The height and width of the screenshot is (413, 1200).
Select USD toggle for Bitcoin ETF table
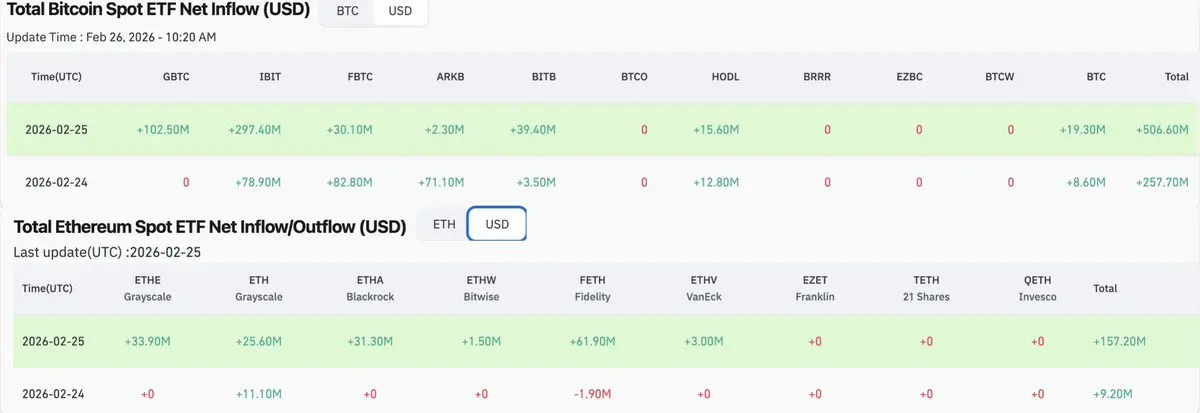400,12
